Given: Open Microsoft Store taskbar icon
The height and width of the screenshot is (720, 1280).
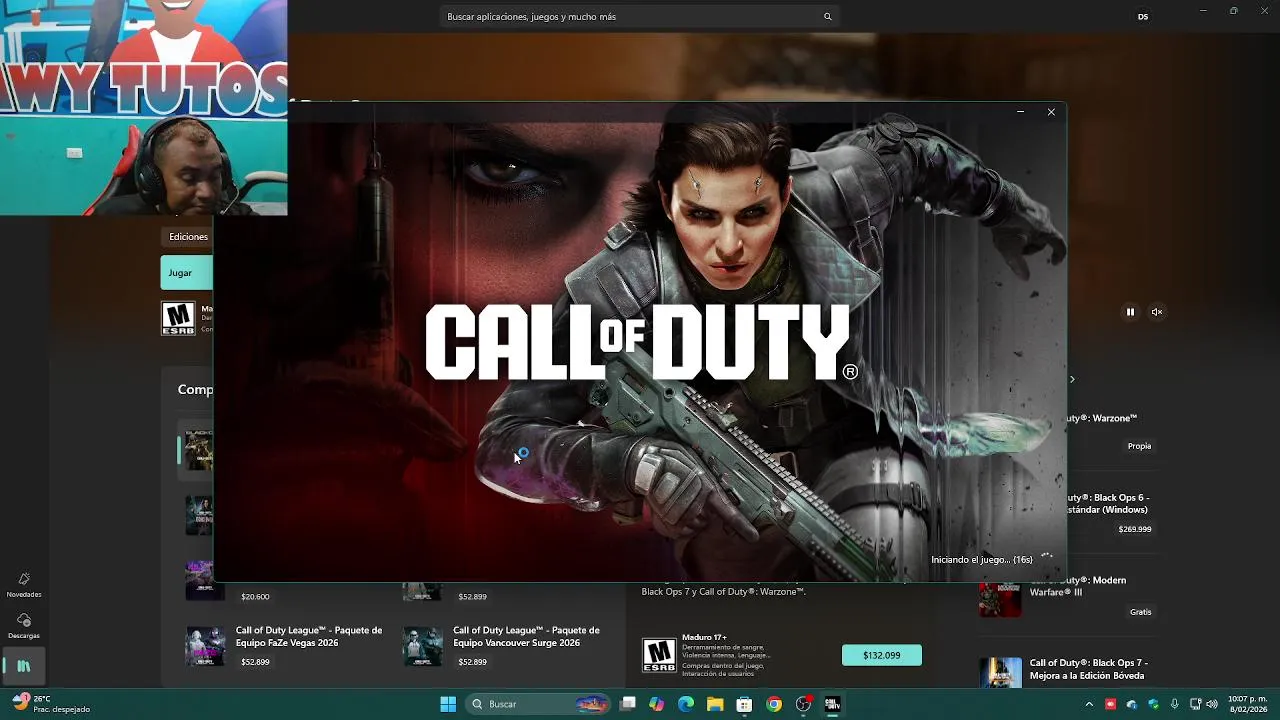Looking at the screenshot, I should 744,704.
